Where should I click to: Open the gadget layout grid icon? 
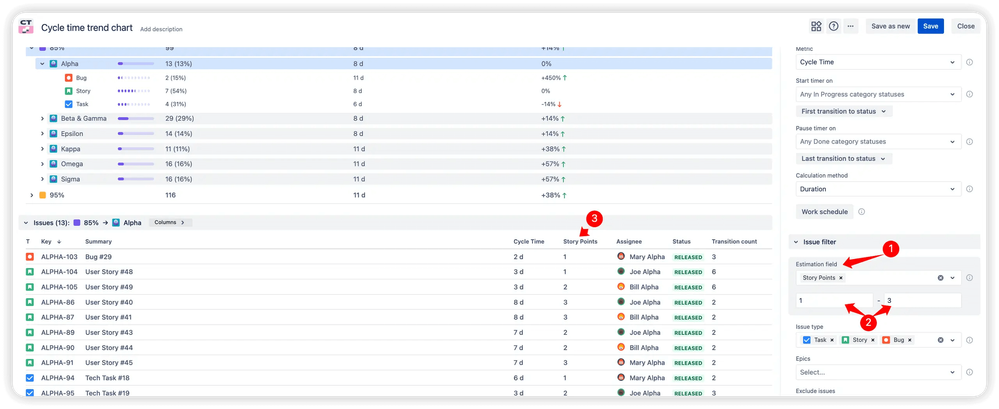816,27
